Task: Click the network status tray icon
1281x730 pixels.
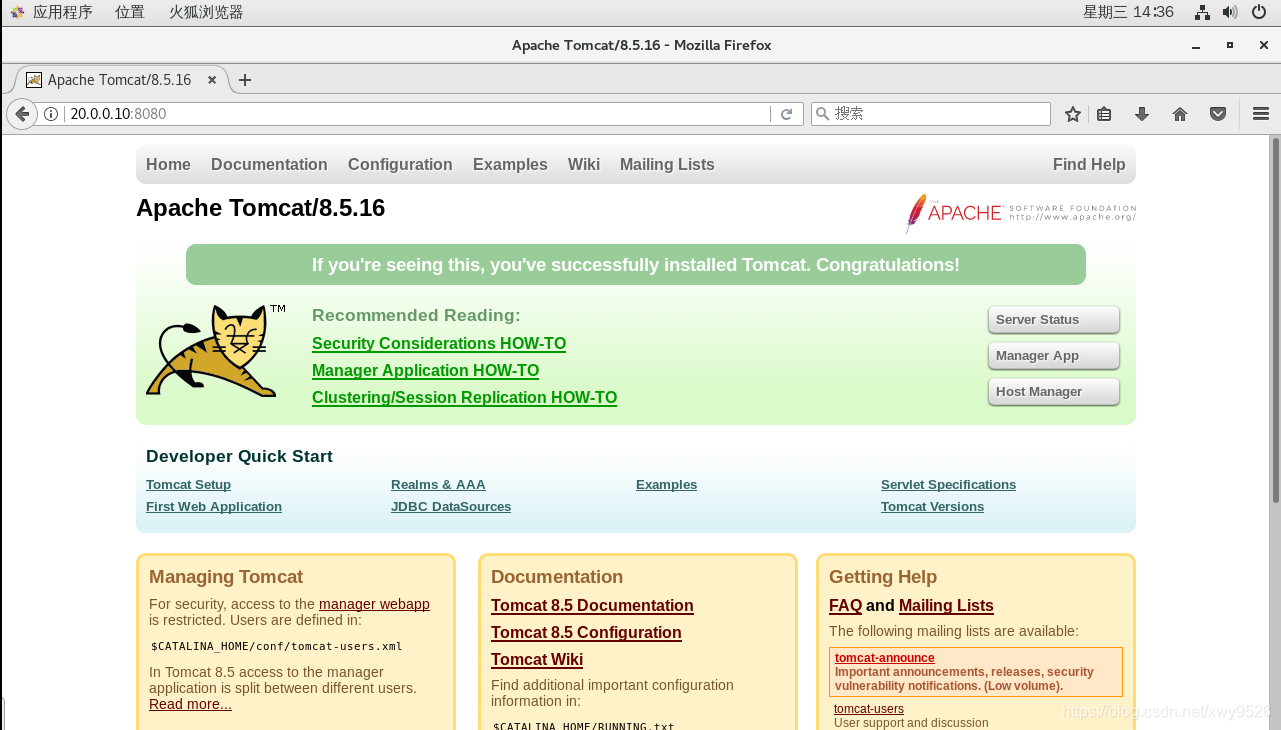Action: [x=1203, y=12]
